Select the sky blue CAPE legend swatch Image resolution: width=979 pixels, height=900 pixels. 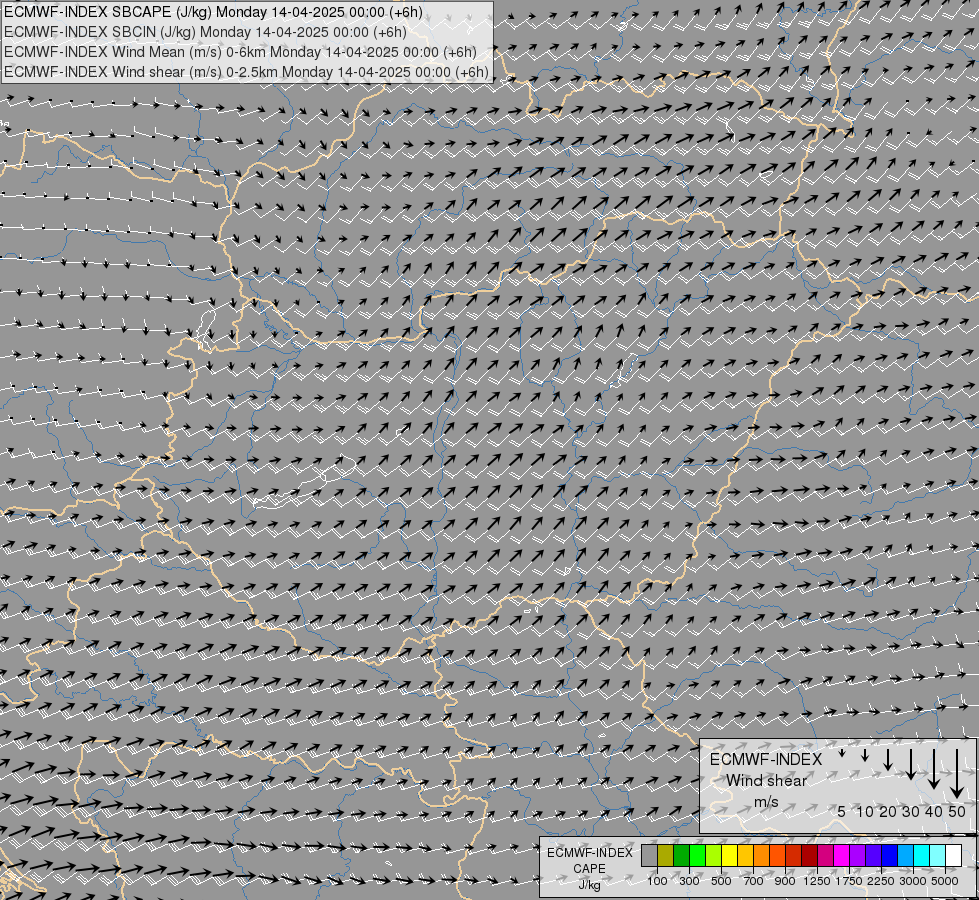(x=905, y=855)
